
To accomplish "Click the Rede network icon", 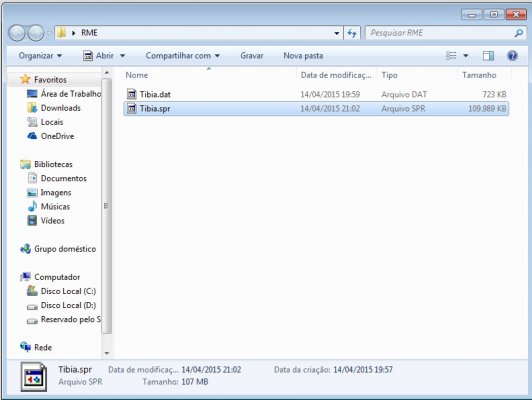I will click(25, 347).
